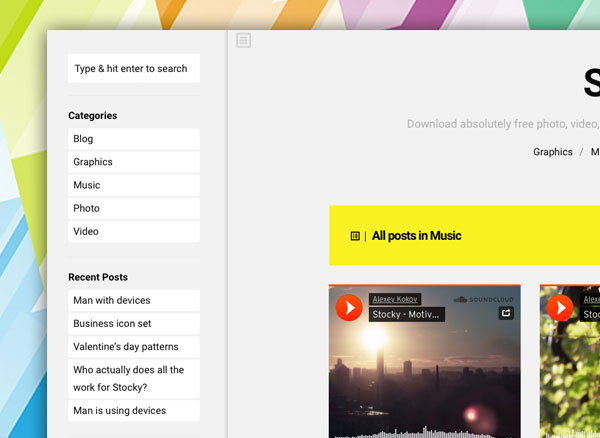Read Who actually does all the work post
600x438 pixels.
[x=134, y=379]
